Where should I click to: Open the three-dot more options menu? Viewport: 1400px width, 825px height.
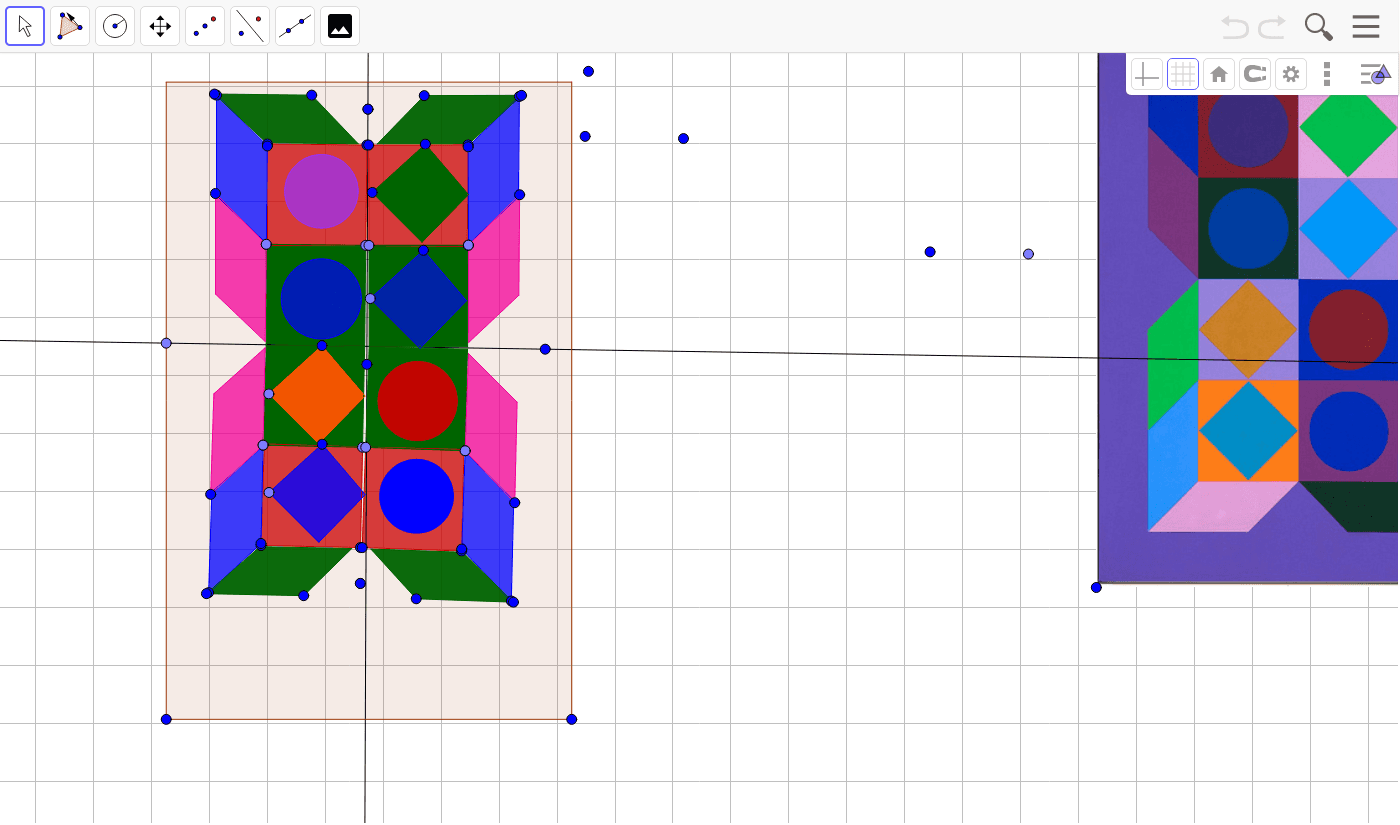coord(1327,74)
